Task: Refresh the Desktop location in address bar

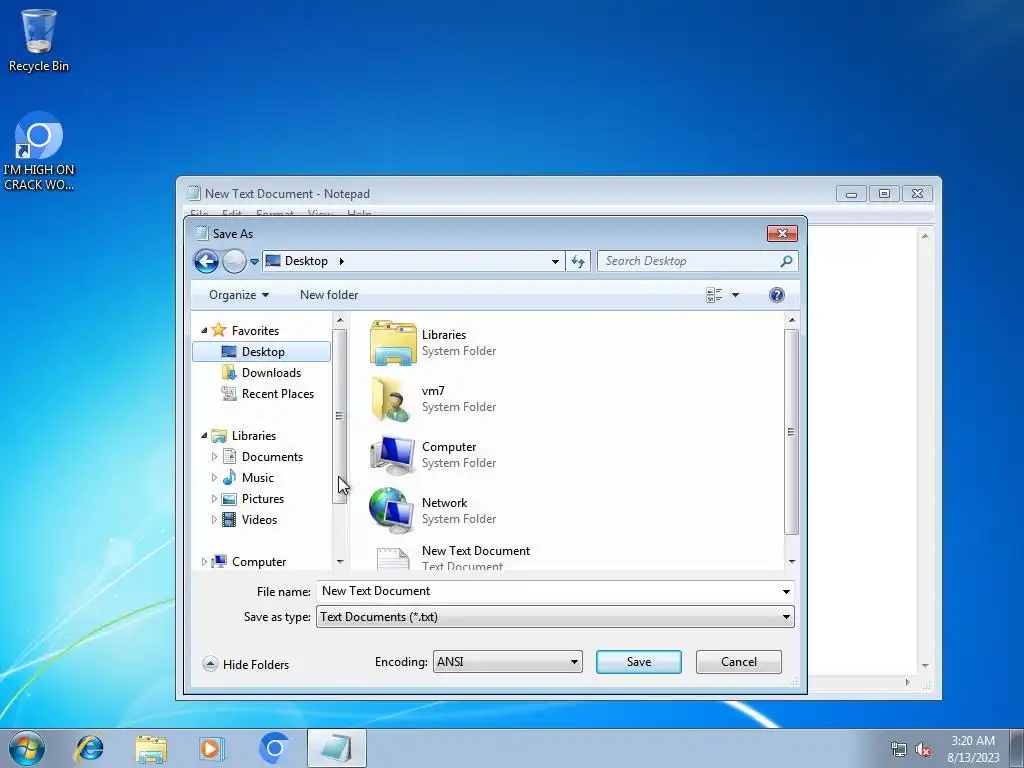Action: pos(578,261)
